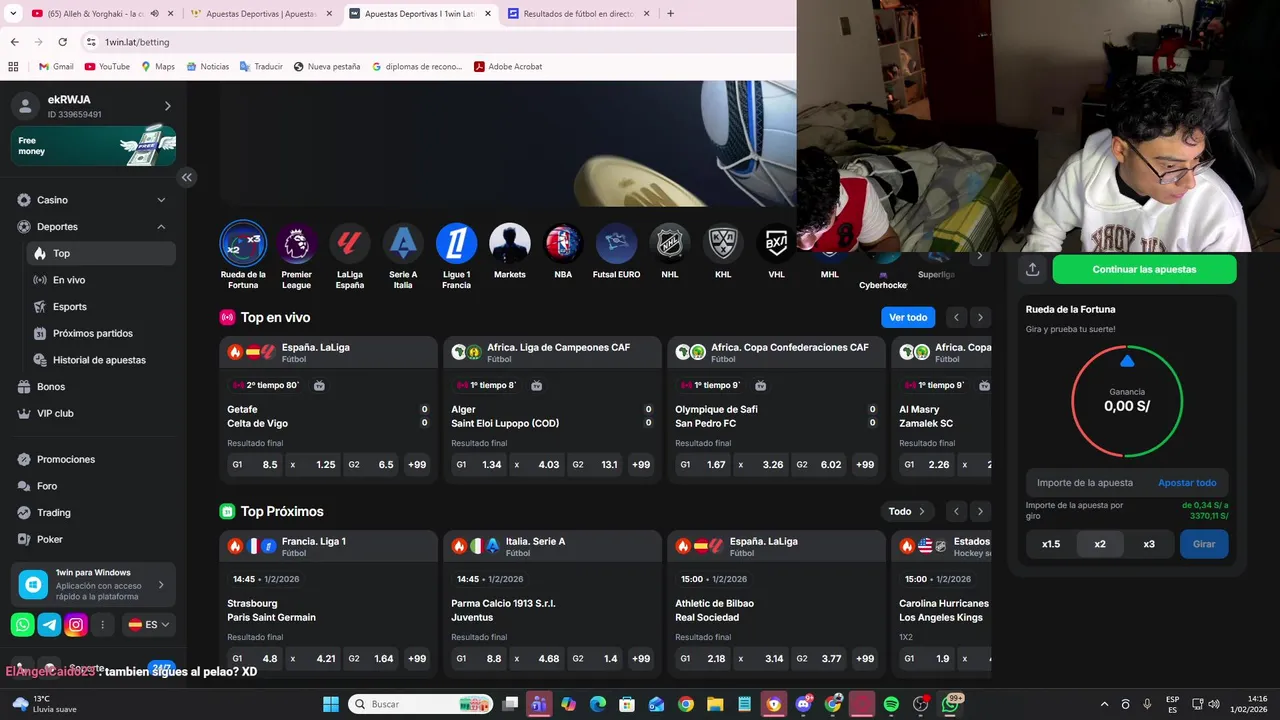Show +99 markets for Alger match
The image size is (1280, 720).
coord(641,464)
